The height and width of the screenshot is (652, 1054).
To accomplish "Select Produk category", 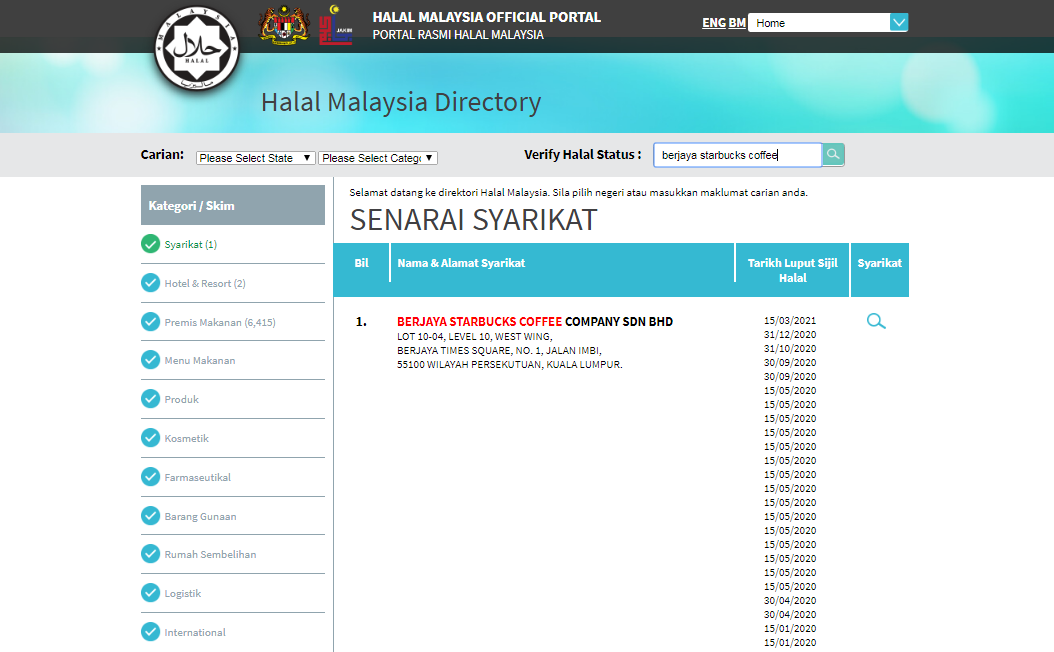I will pyautogui.click(x=181, y=400).
